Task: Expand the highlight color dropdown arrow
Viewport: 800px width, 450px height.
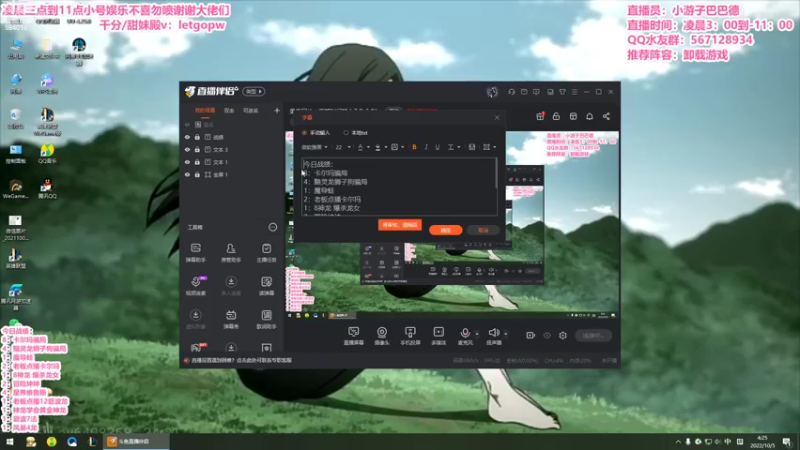Action: [x=385, y=147]
